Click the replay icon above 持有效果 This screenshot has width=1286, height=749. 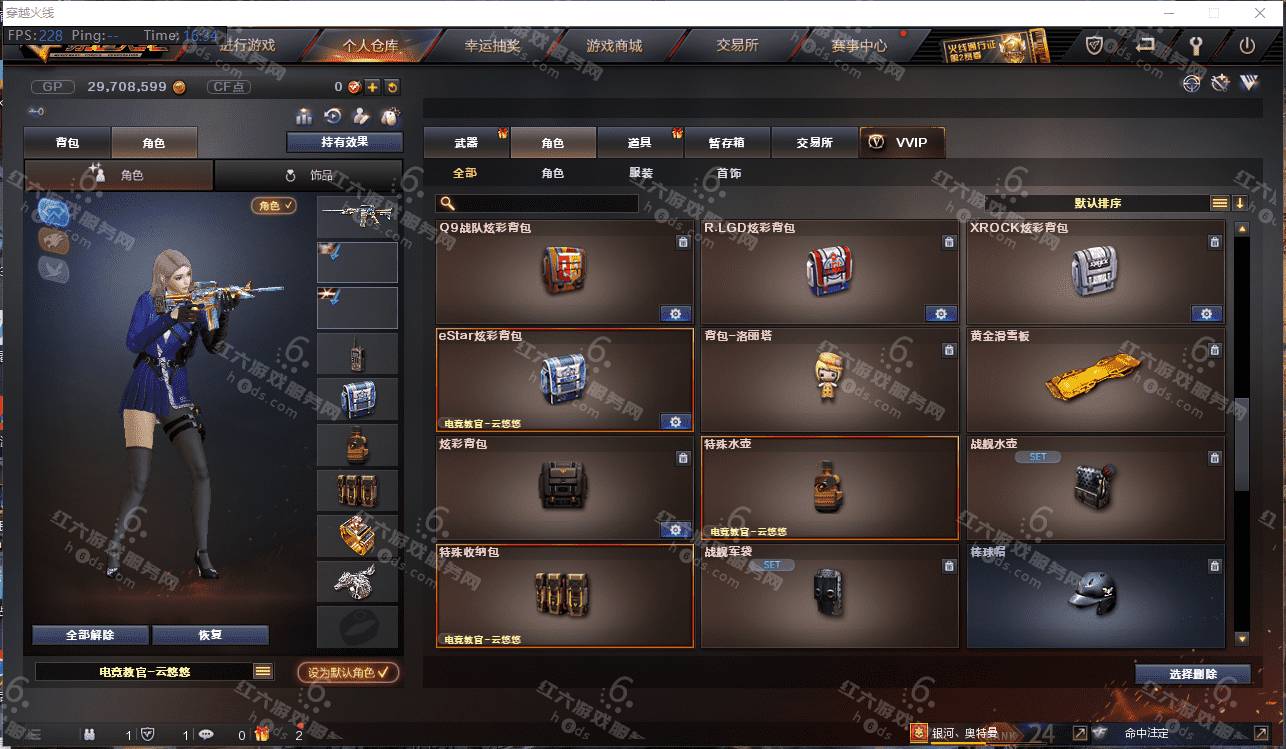333,117
